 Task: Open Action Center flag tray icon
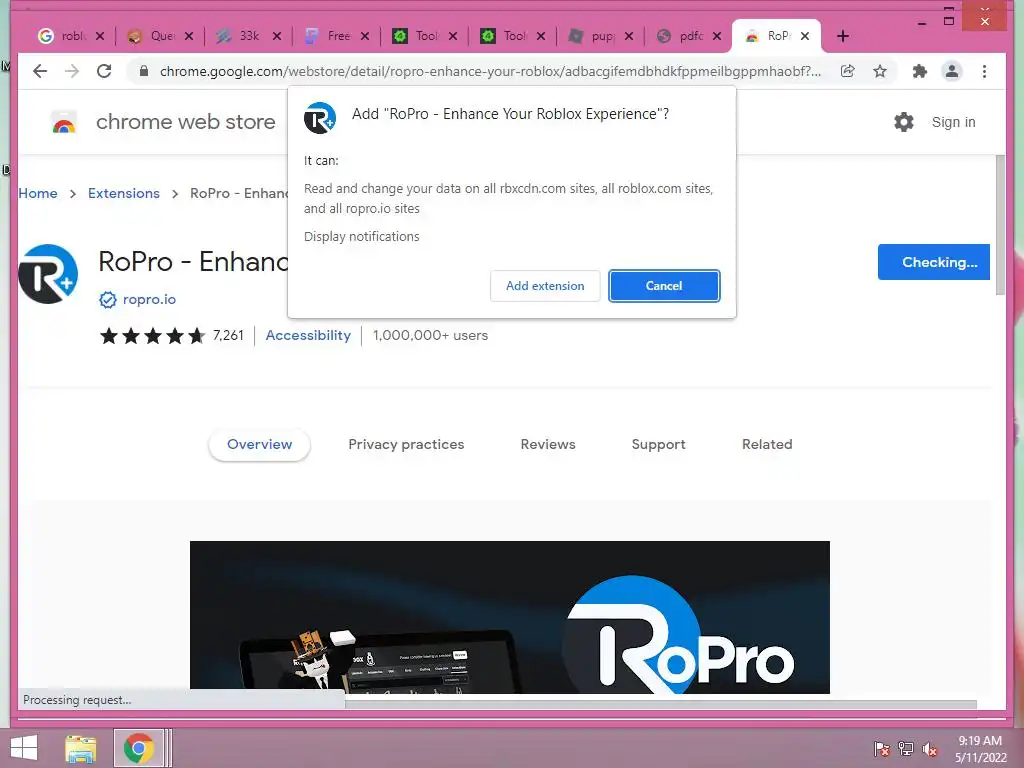[x=882, y=749]
